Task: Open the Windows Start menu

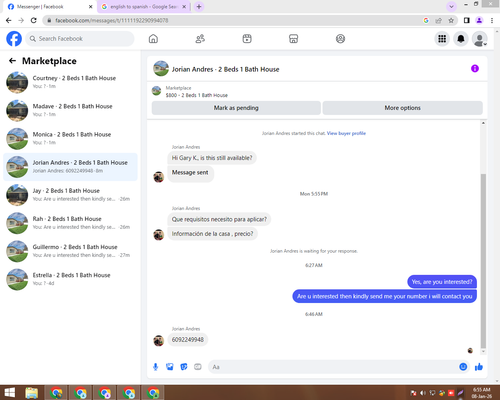Action: tap(9, 393)
